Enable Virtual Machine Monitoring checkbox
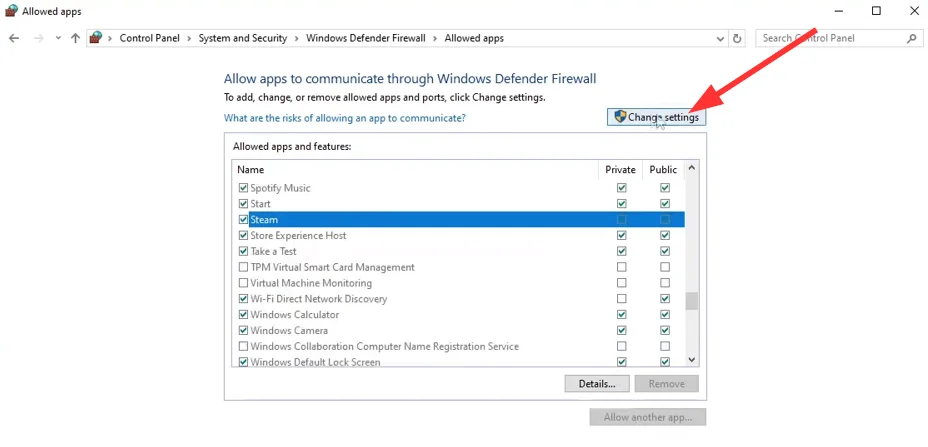 (243, 283)
